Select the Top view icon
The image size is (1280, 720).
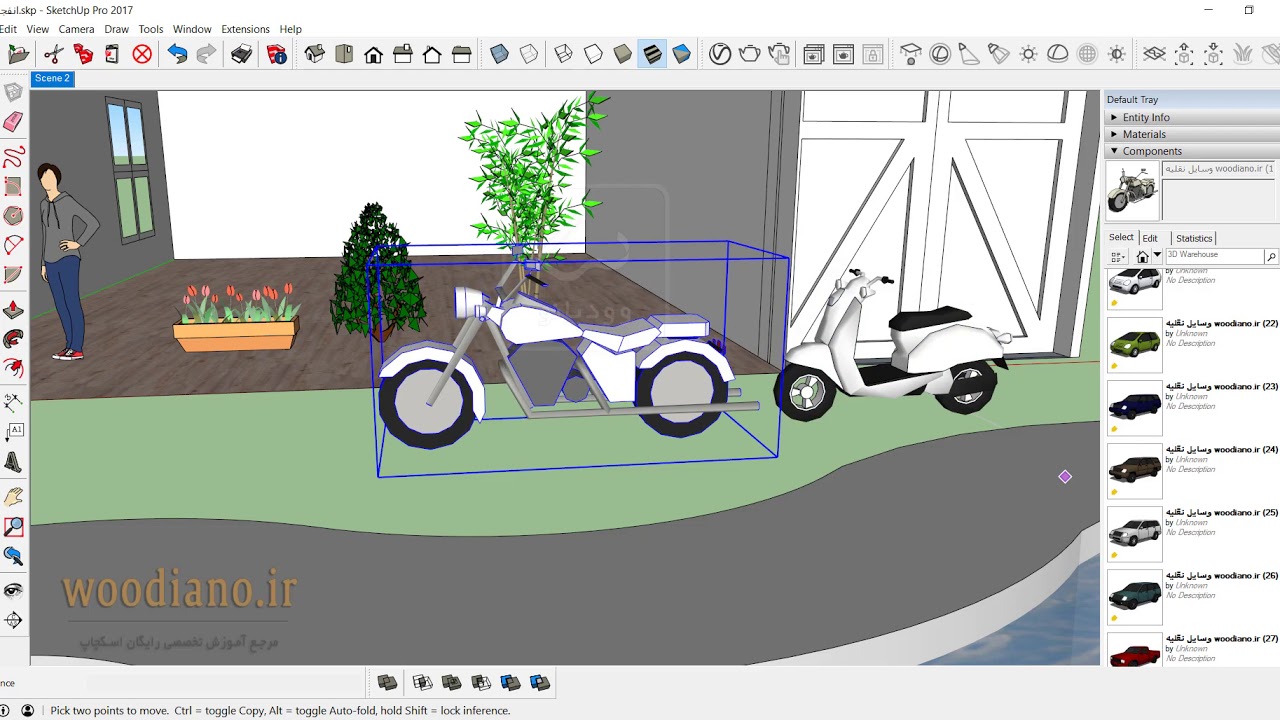(344, 54)
